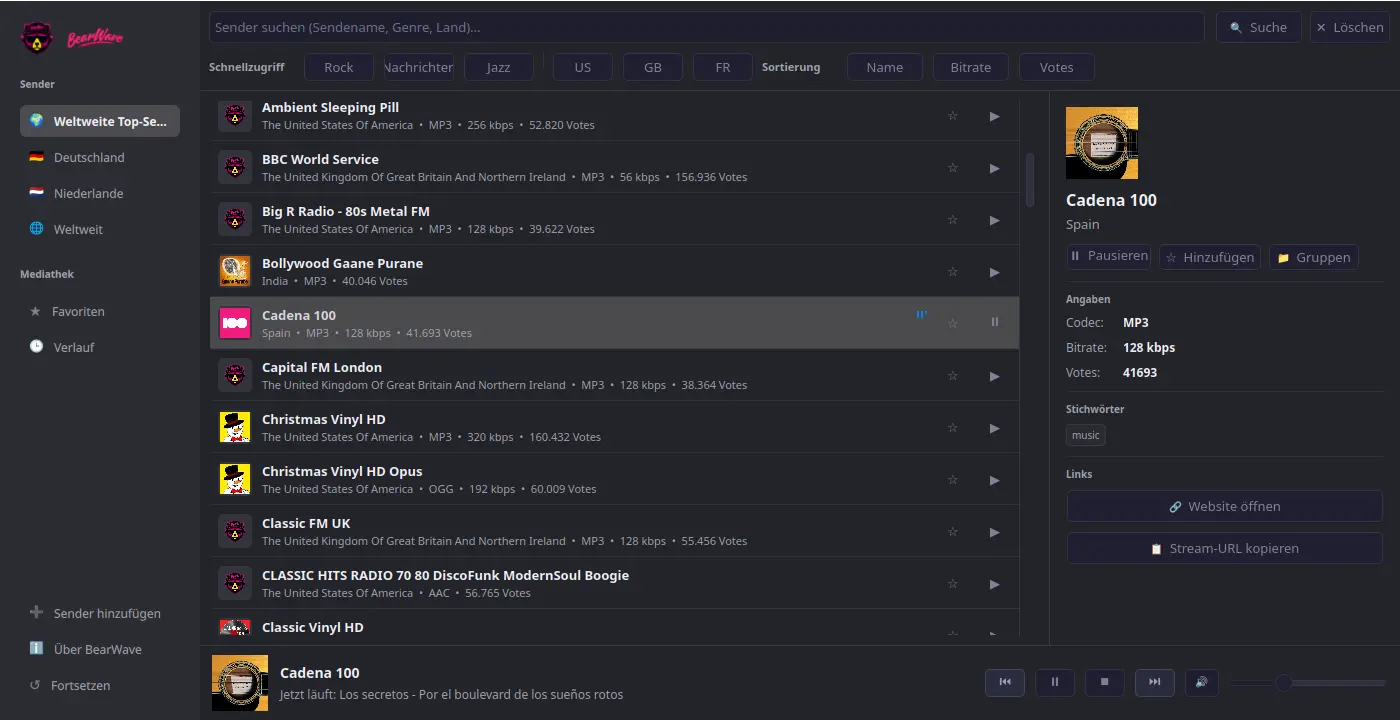The image size is (1400, 720).
Task: Click the now-playing cover thumbnail in player bar
Action: click(x=240, y=683)
